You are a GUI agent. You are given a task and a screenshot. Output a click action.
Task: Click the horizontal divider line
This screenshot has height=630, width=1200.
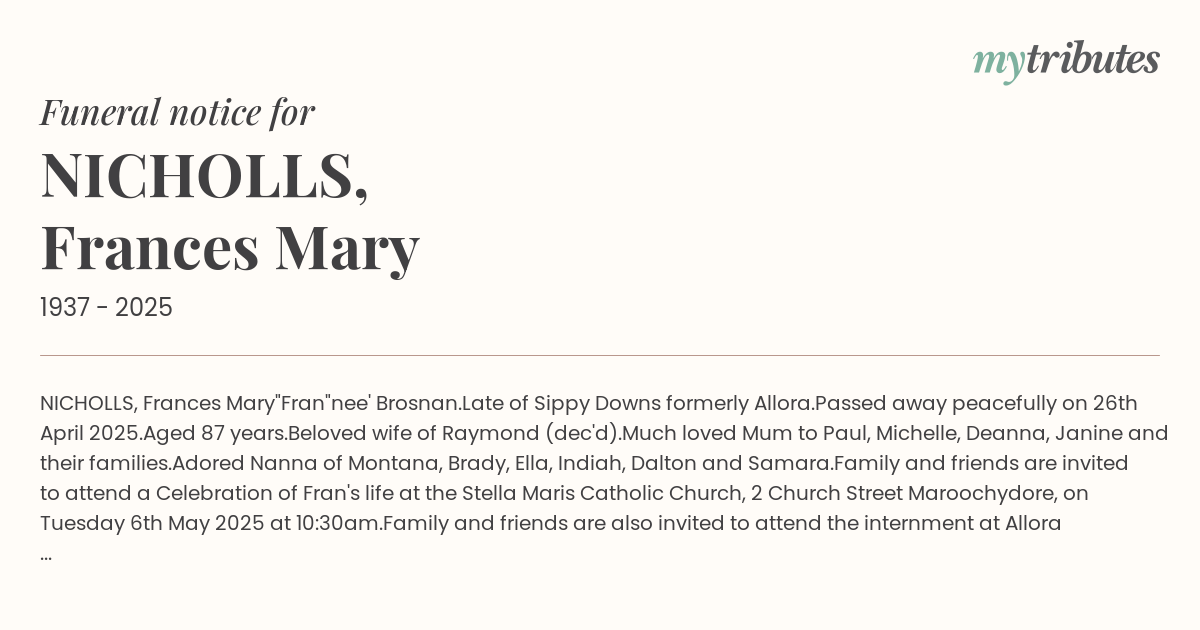tap(600, 355)
